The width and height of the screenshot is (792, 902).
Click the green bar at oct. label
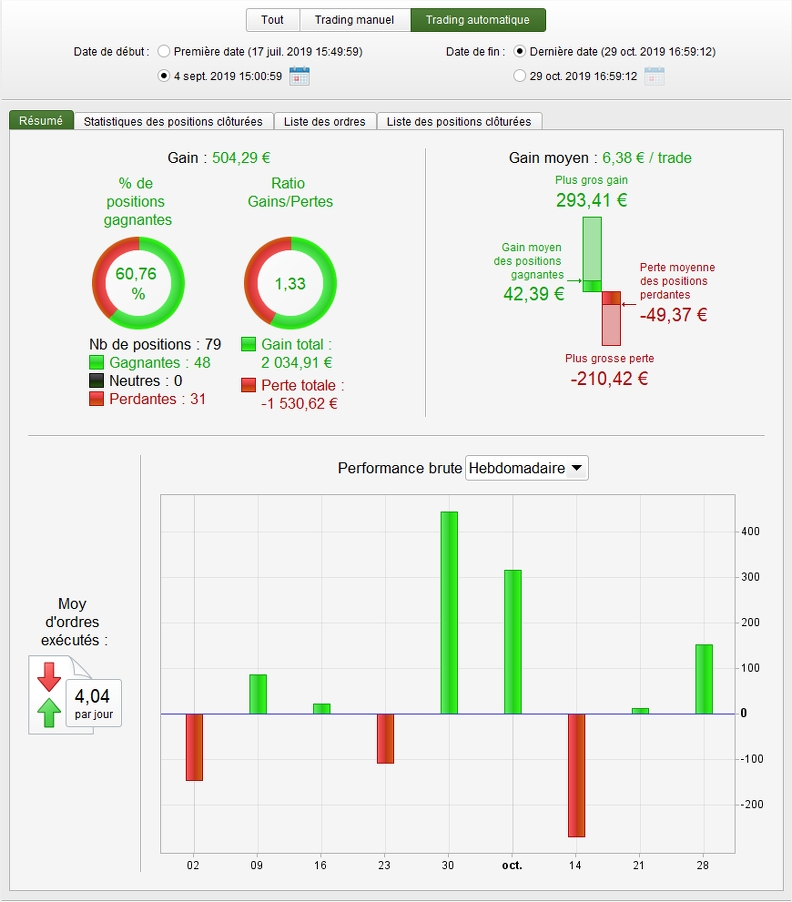[x=513, y=642]
